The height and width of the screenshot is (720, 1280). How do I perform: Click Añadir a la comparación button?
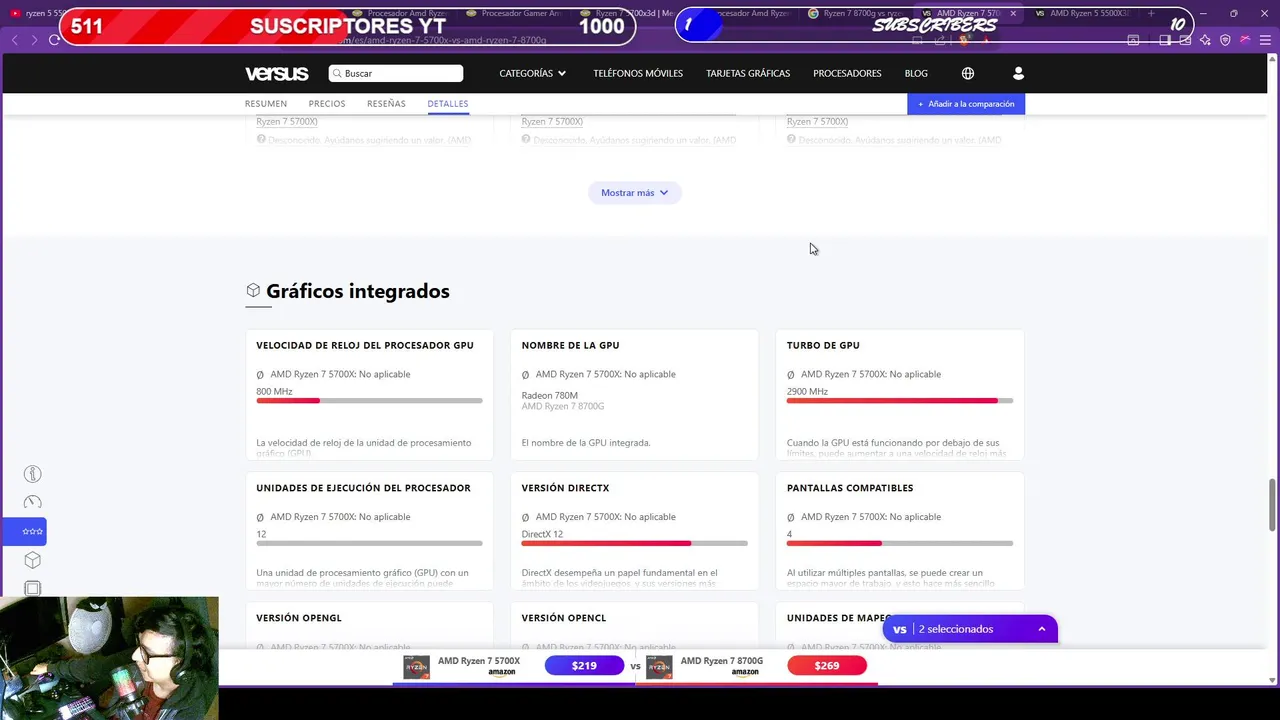tap(966, 104)
